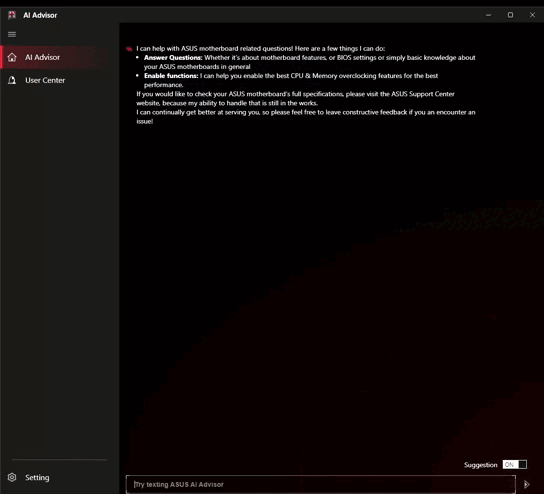Select the AI Advisor menu label
This screenshot has height=494, width=544.
(x=42, y=57)
